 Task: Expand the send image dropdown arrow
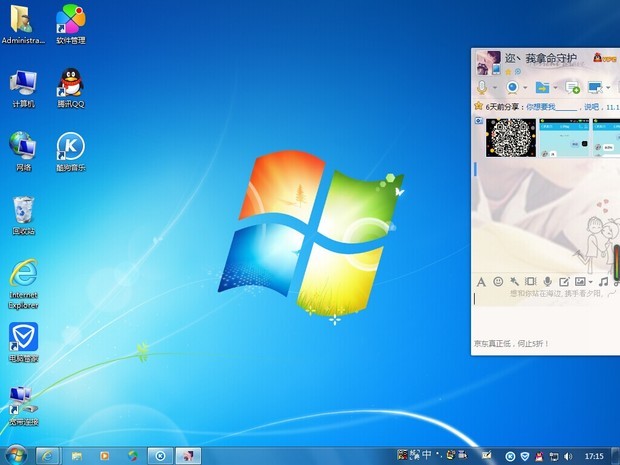click(591, 282)
